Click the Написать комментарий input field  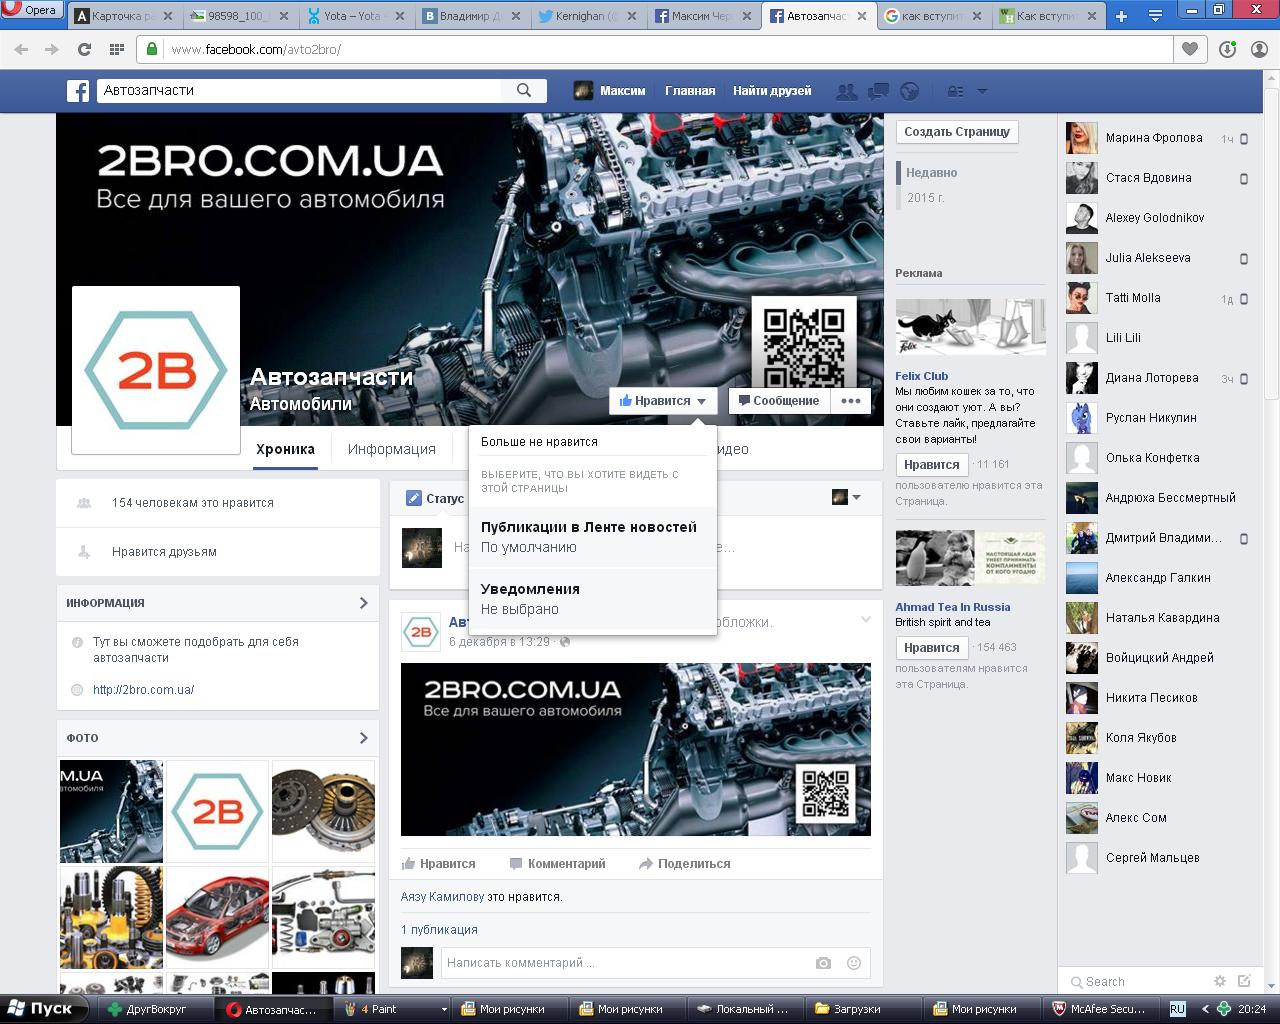click(625, 963)
